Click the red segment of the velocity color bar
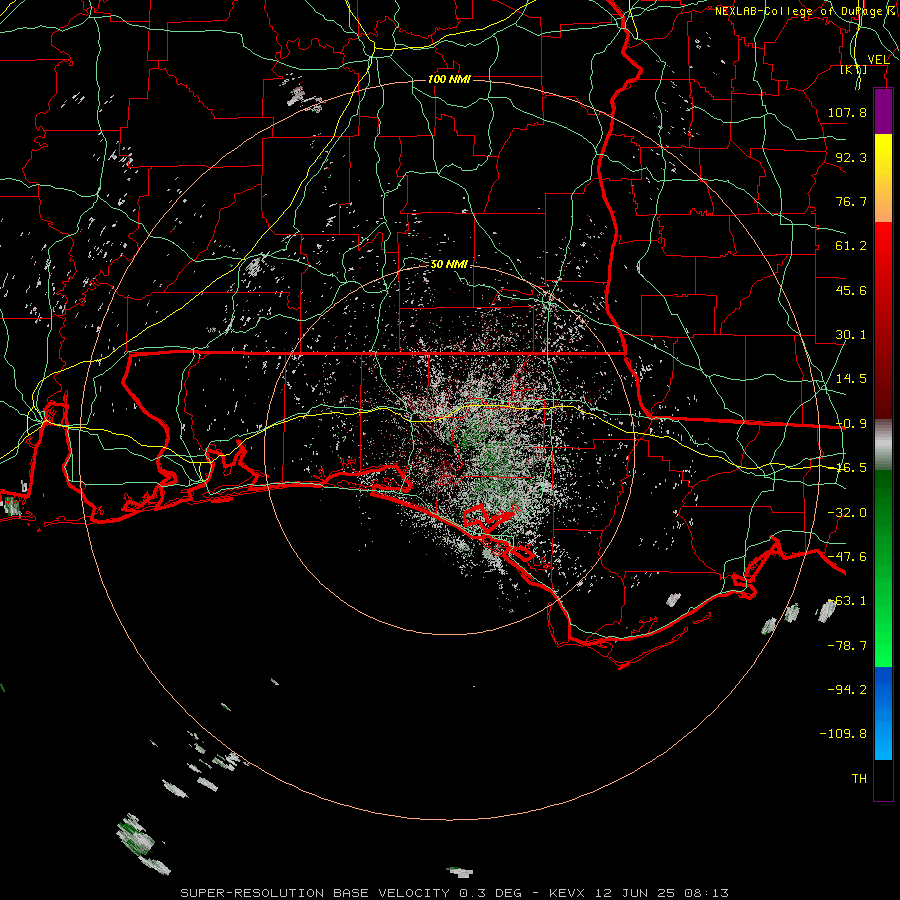 pos(883,320)
